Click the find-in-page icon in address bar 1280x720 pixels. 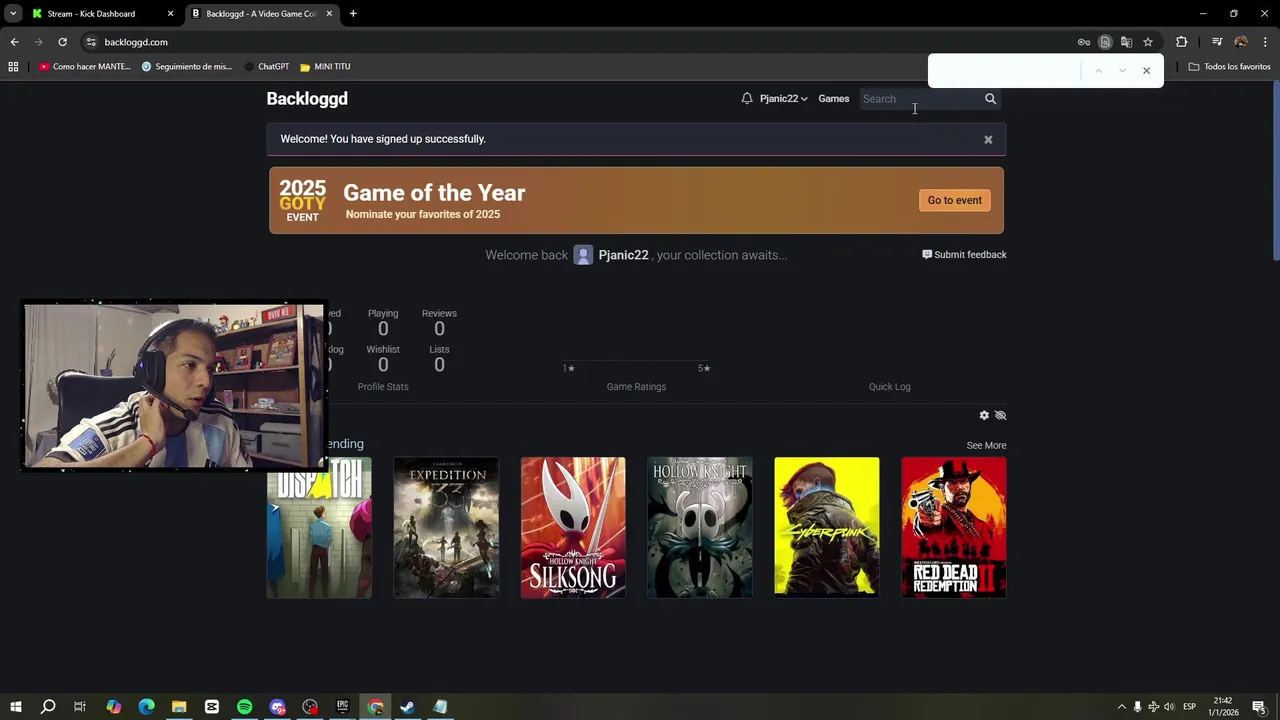pyautogui.click(x=1105, y=42)
